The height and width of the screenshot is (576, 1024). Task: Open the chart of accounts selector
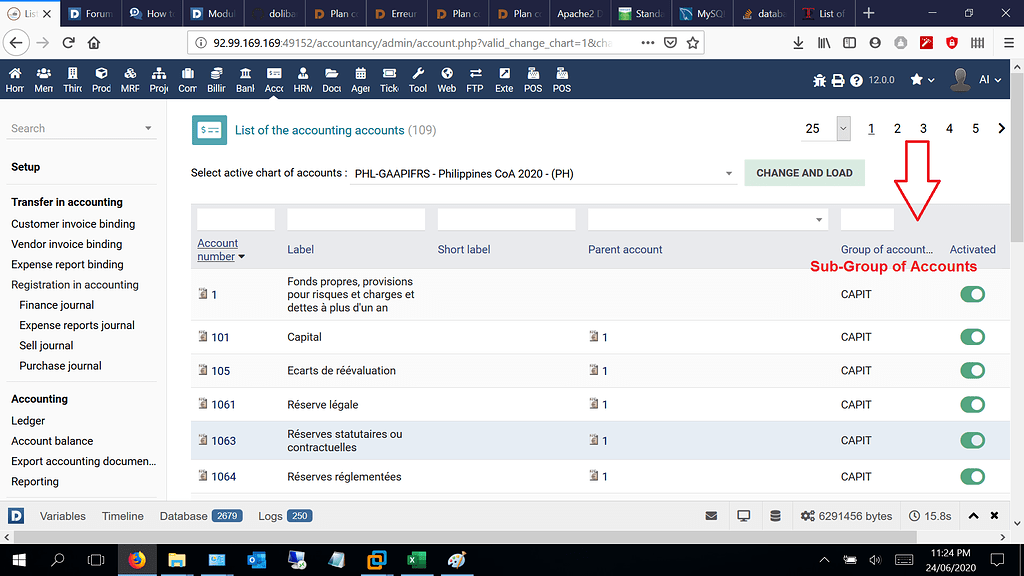pyautogui.click(x=540, y=172)
